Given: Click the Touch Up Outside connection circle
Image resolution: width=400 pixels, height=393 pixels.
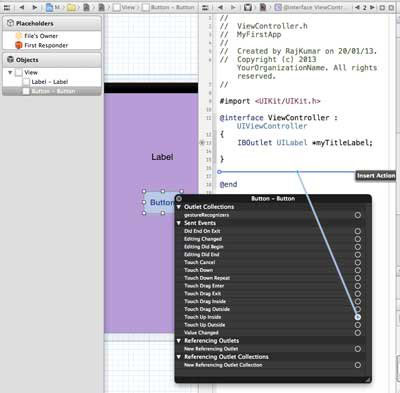Looking at the screenshot, I should pyautogui.click(x=358, y=325).
